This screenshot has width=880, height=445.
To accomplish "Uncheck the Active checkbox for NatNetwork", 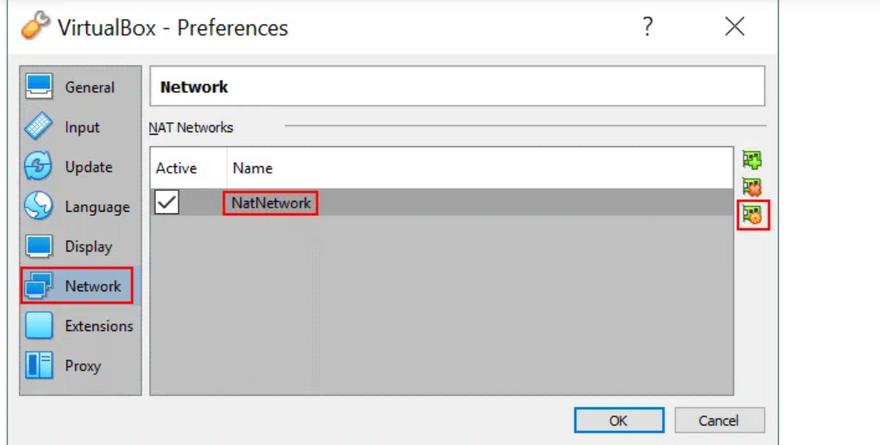I will click(x=167, y=203).
